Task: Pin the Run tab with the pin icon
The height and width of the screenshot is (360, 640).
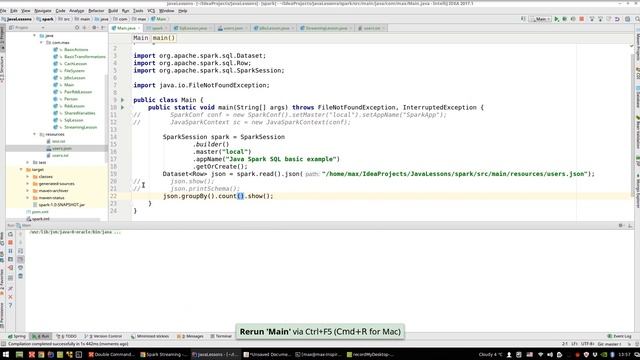Action: (x=10, y=289)
